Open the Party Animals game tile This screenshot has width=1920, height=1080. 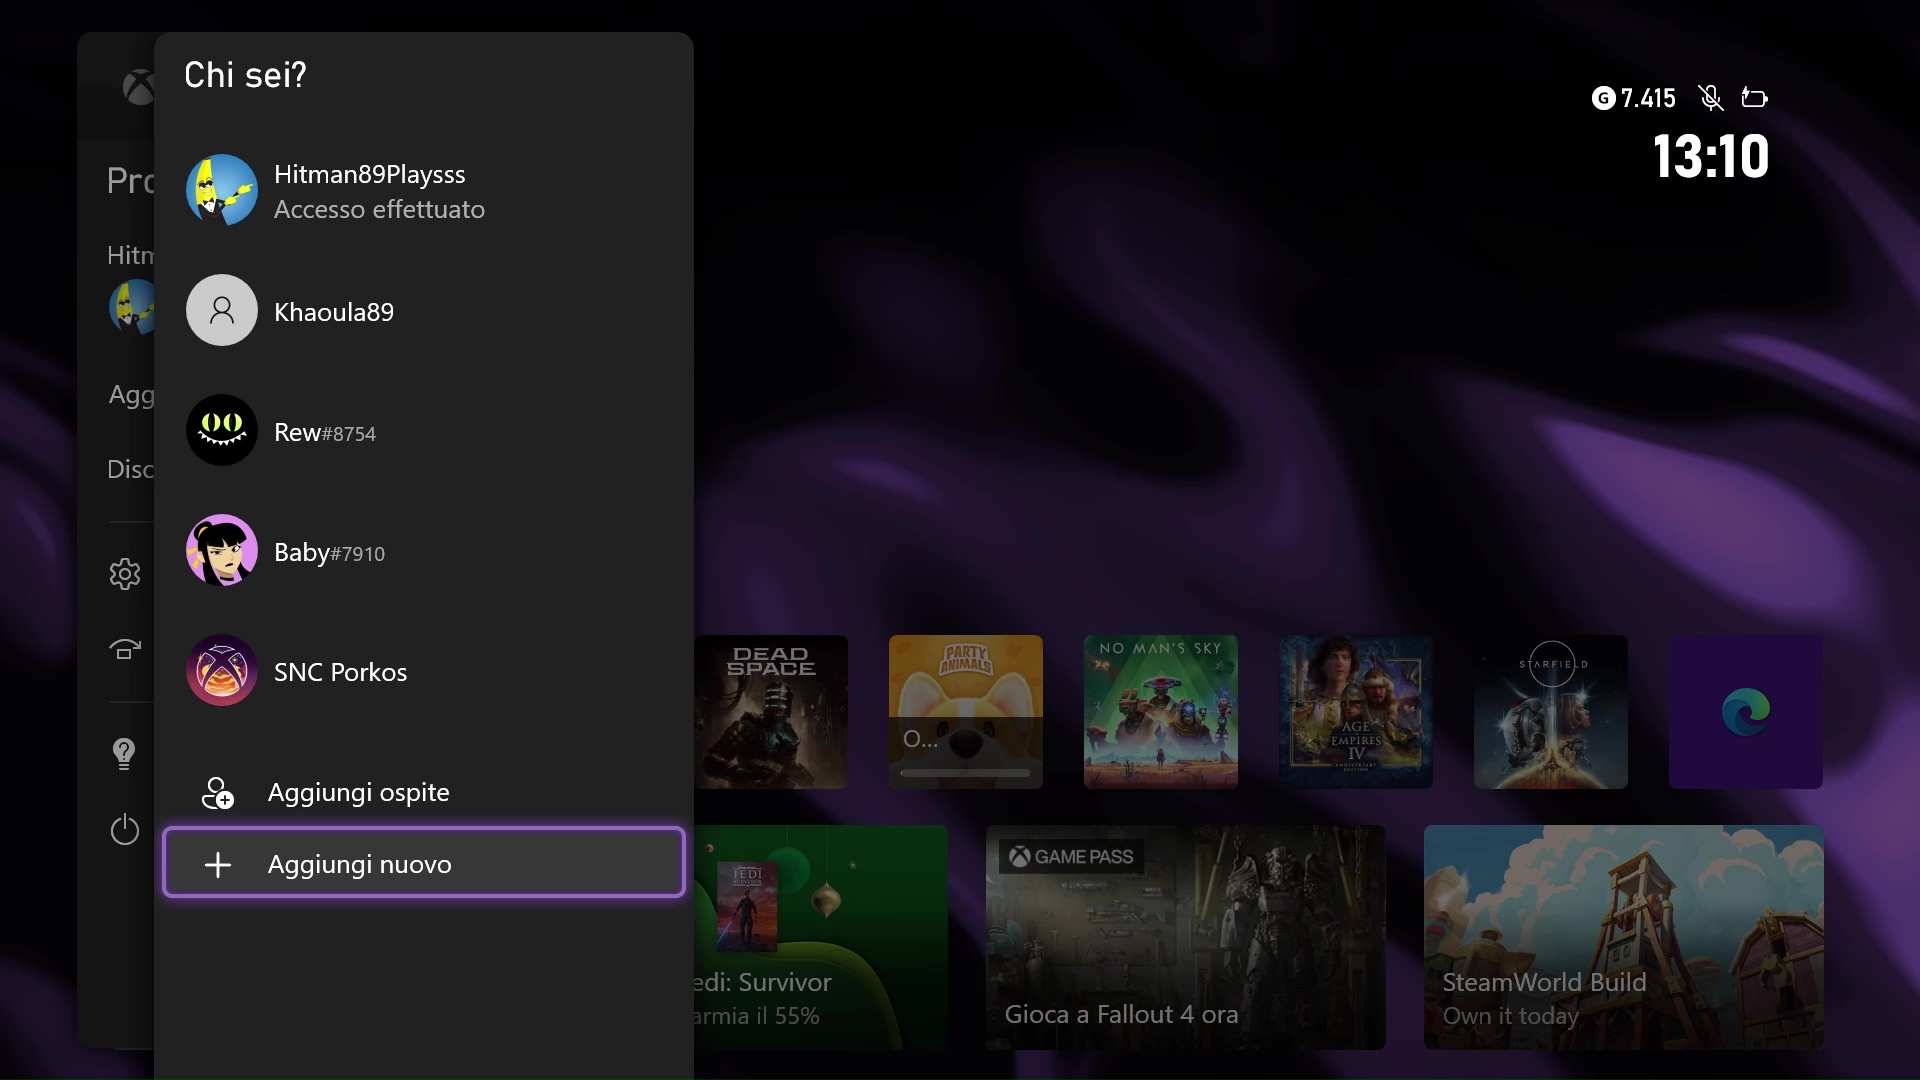(965, 712)
